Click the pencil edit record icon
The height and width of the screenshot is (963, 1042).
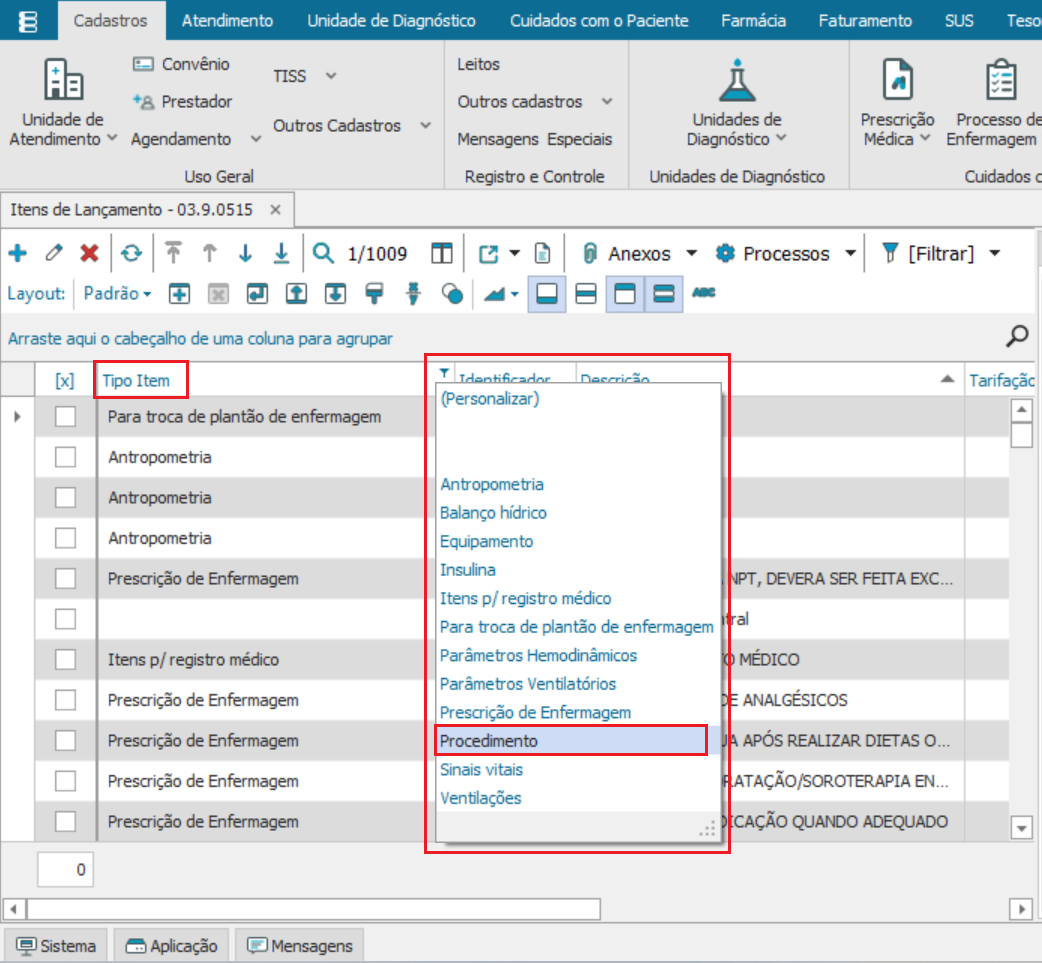[x=53, y=254]
